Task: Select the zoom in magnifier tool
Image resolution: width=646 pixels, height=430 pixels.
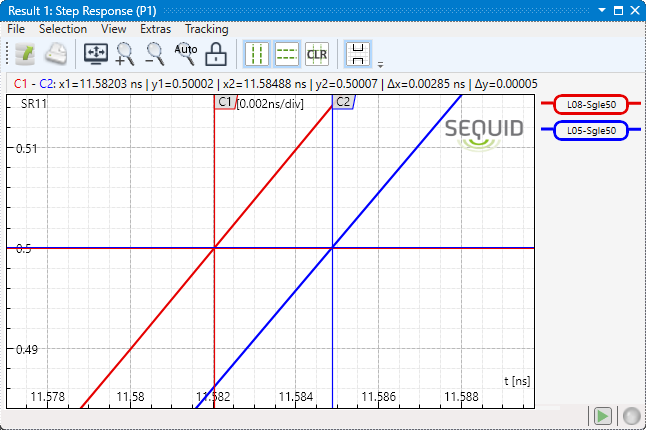Action: coord(126,54)
